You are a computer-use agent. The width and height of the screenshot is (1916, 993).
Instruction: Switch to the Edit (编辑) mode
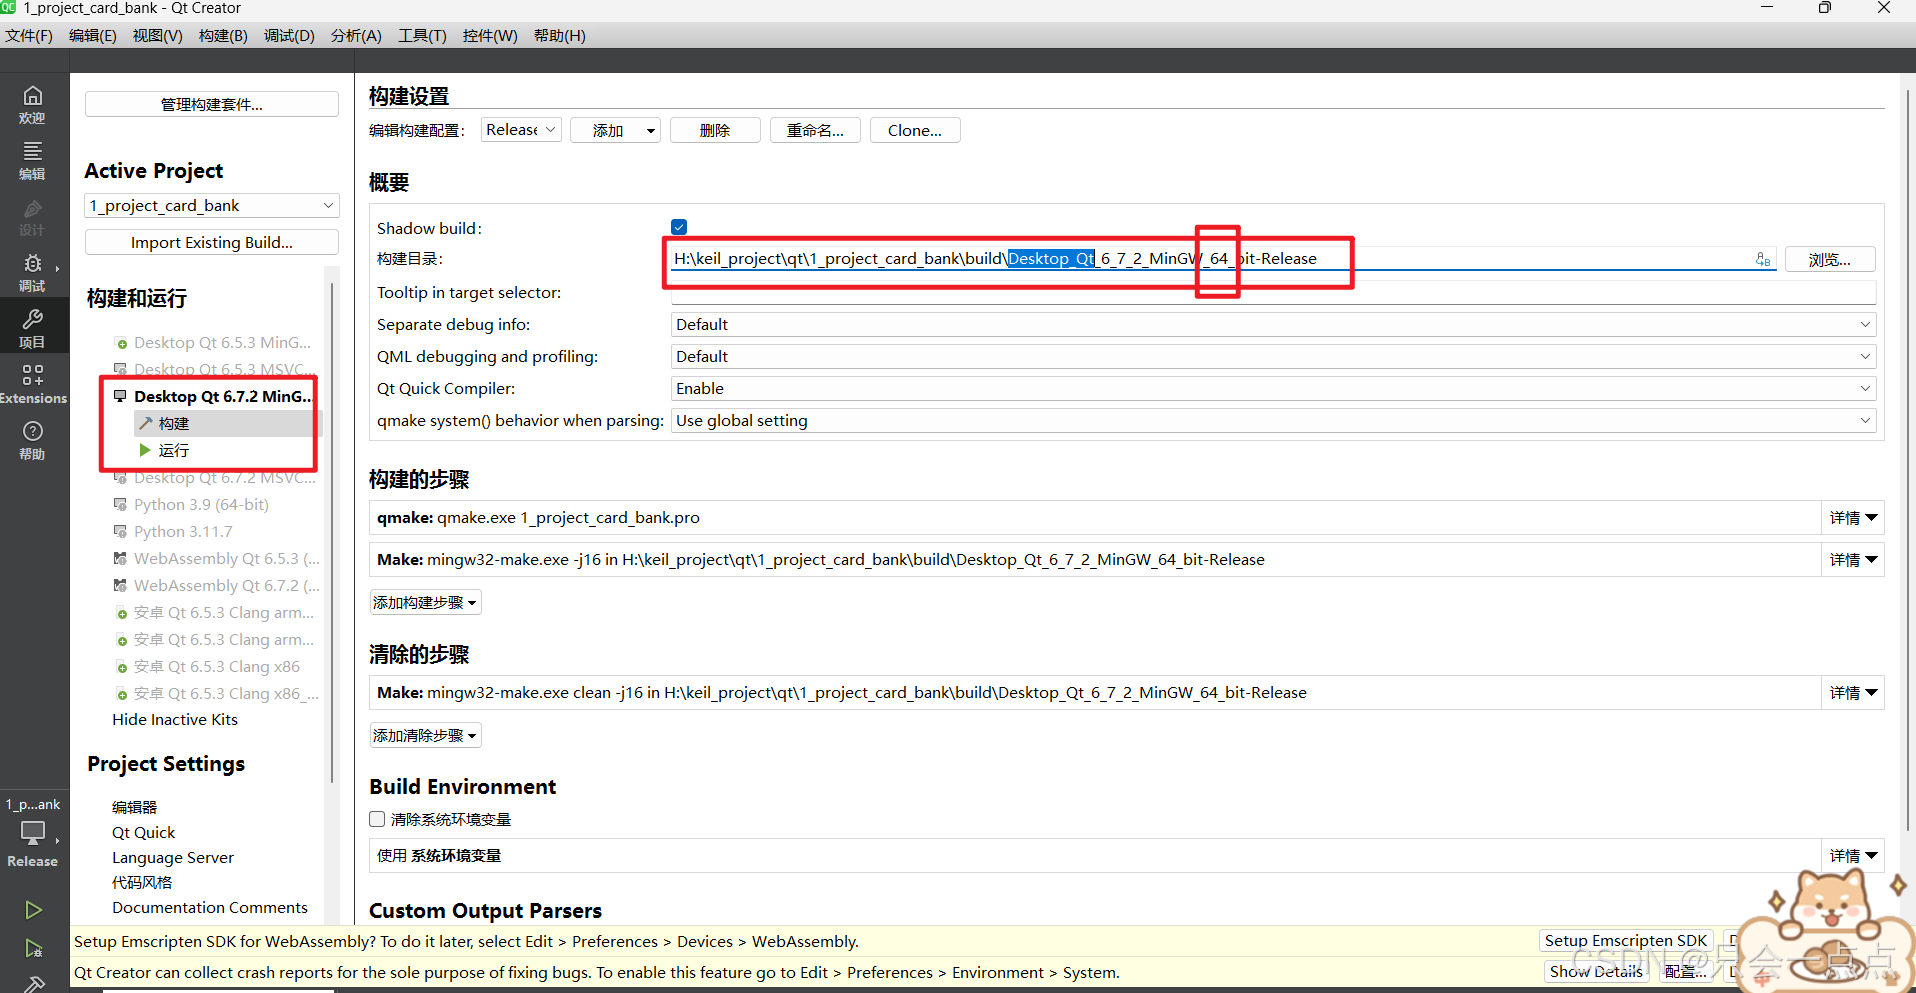[33, 160]
